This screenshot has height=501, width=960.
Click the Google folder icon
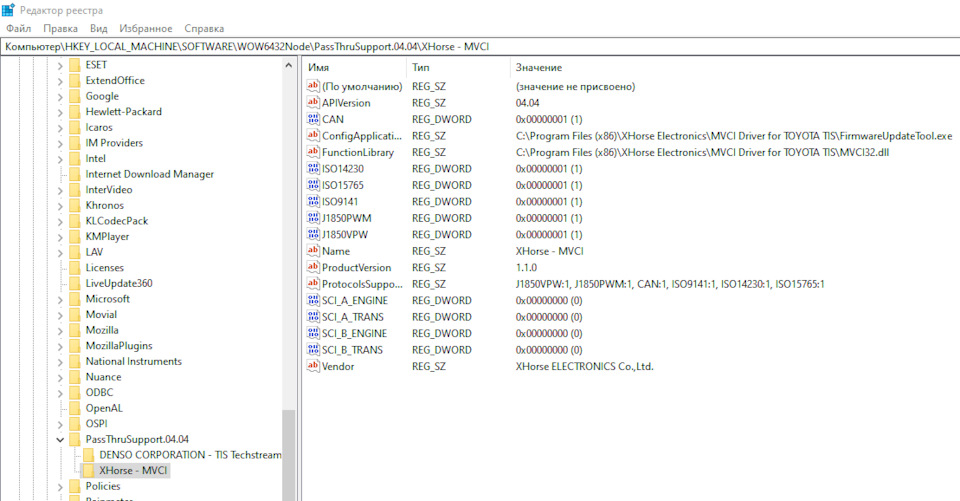pos(75,96)
